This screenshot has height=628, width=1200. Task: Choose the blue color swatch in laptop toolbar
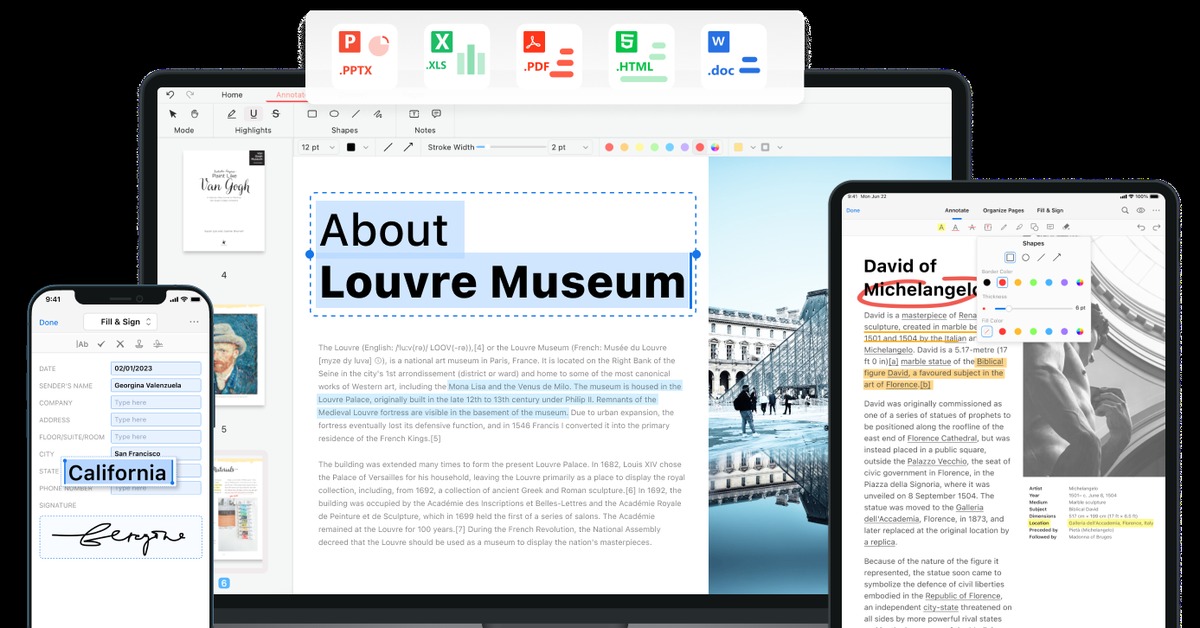point(669,147)
